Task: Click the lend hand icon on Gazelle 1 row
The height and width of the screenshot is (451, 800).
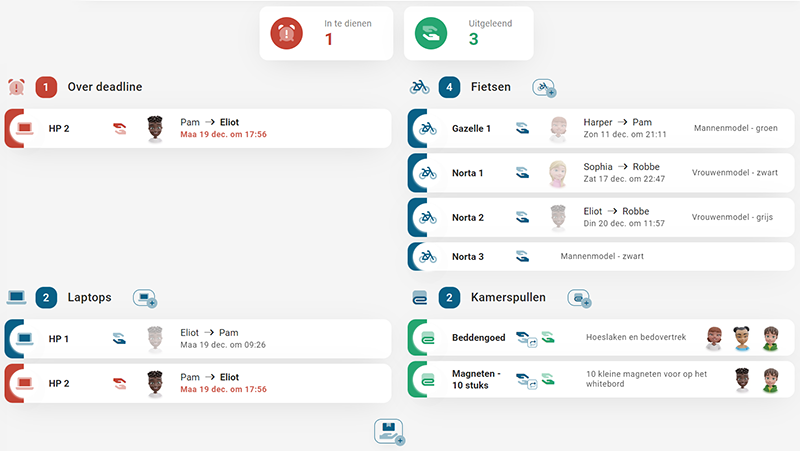Action: click(522, 128)
